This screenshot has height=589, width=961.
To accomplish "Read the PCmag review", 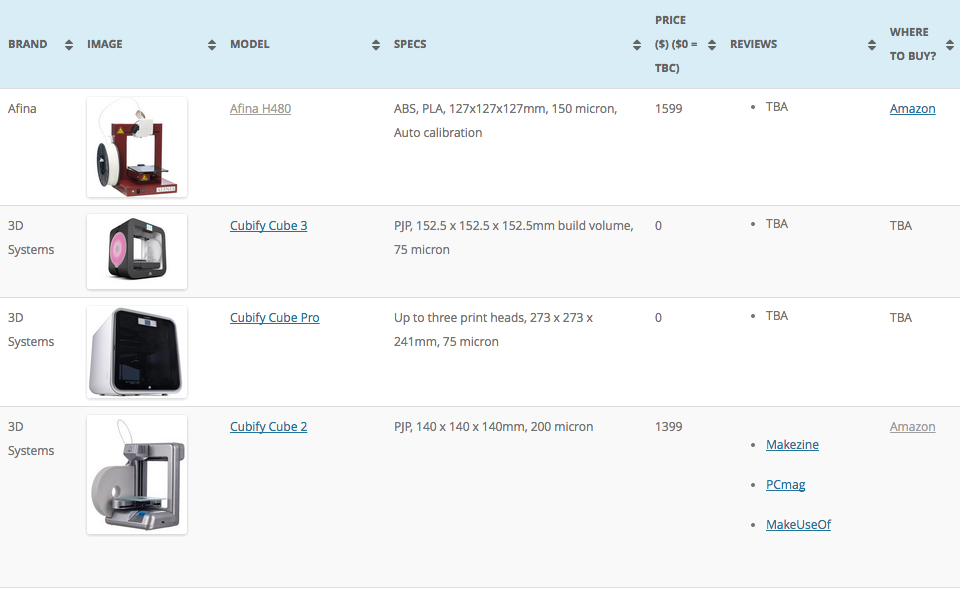I will (786, 484).
